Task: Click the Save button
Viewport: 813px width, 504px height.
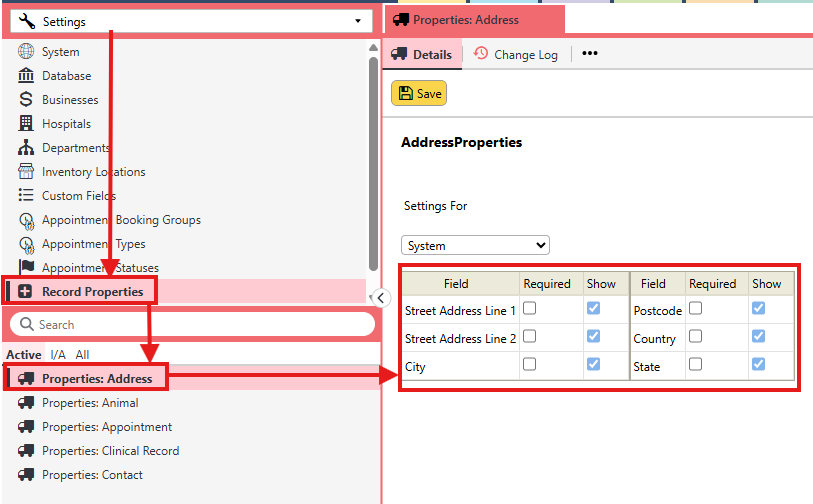Action: click(419, 93)
